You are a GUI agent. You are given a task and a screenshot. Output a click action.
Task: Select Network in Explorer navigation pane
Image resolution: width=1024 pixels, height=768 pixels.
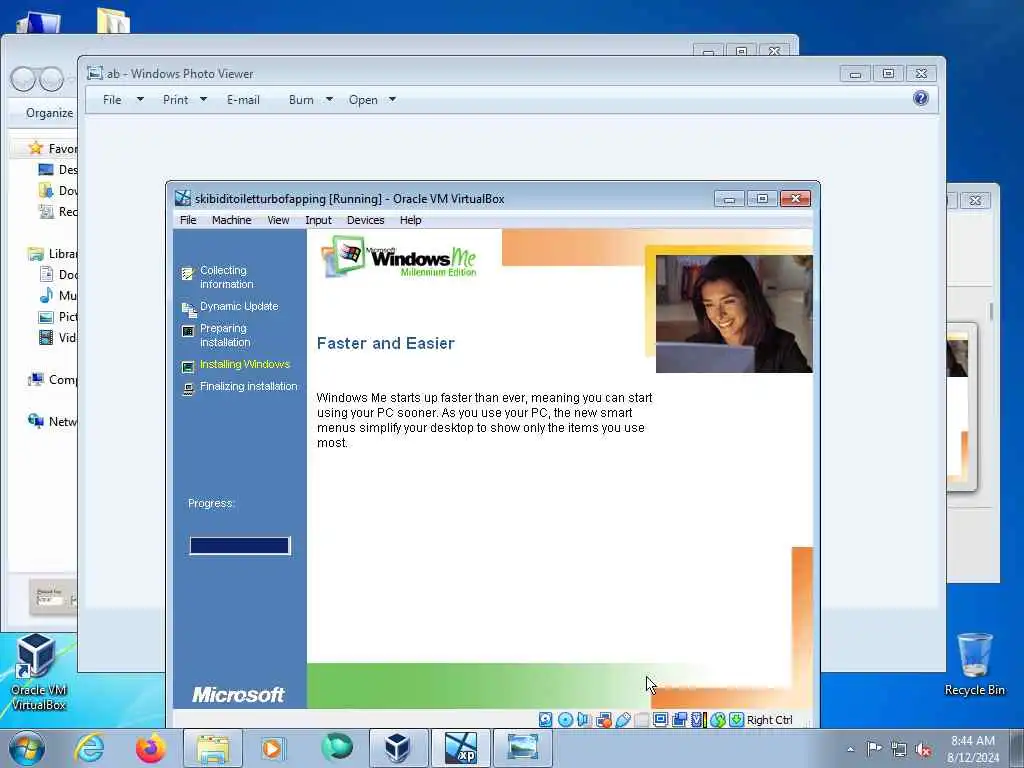(x=54, y=421)
